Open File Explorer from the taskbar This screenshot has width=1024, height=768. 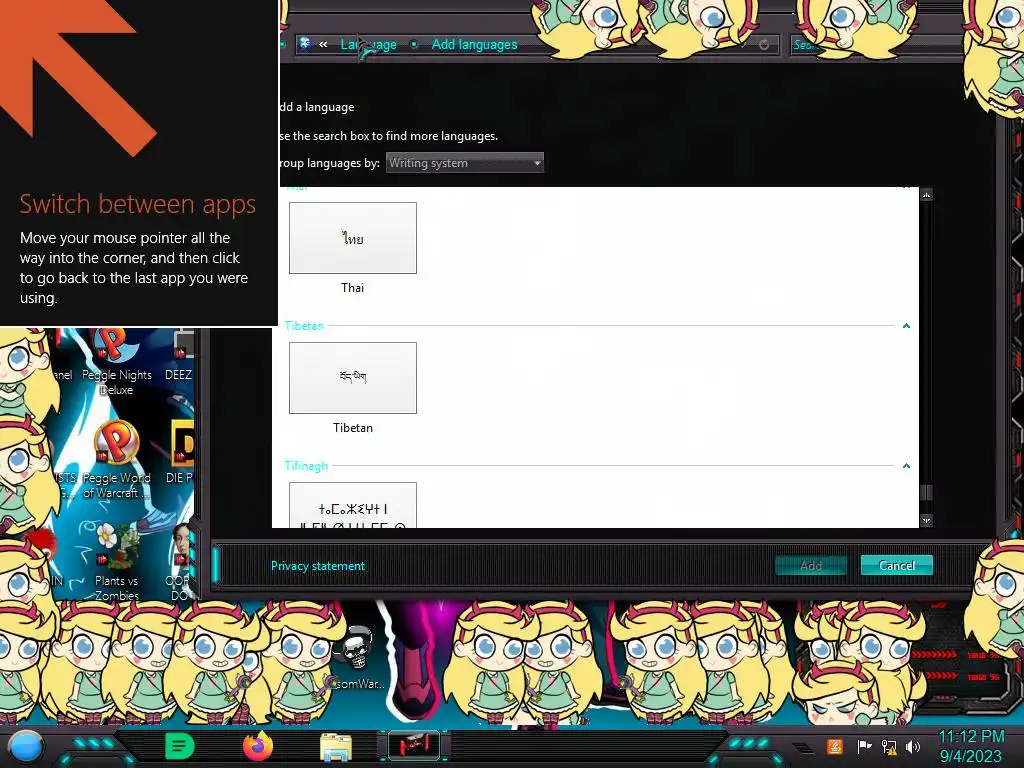pos(336,746)
